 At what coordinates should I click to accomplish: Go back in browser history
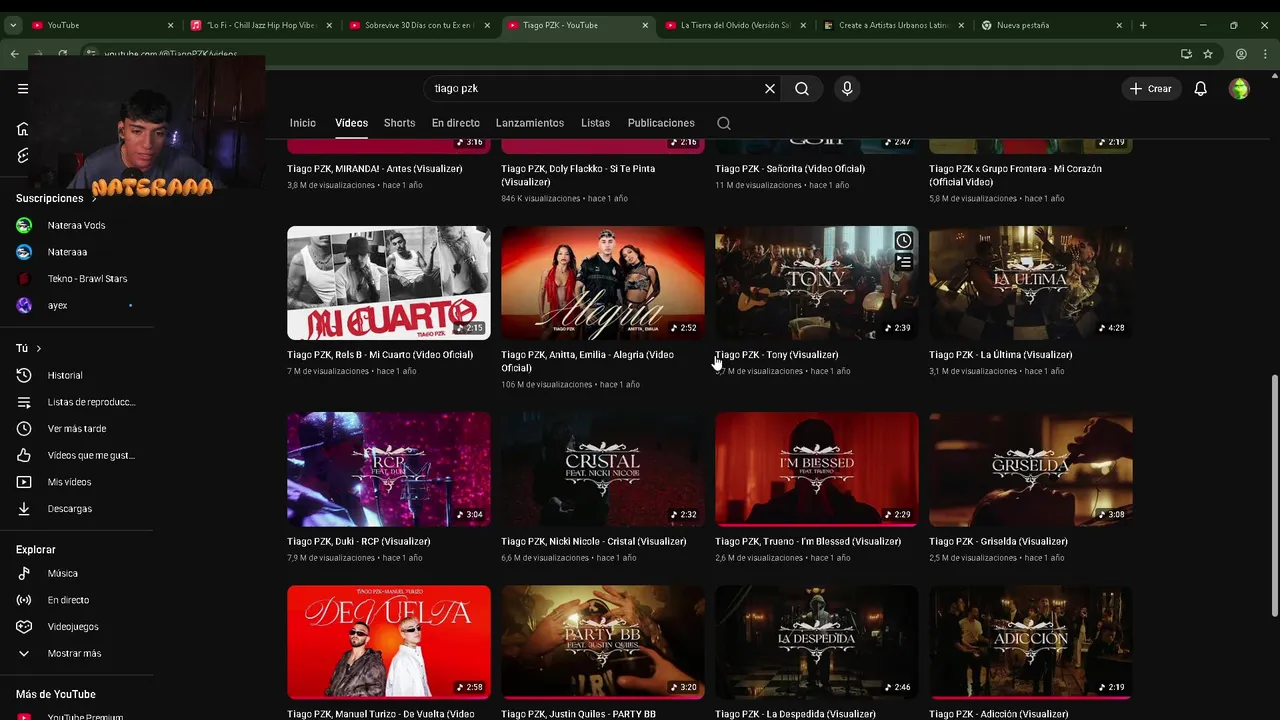14,54
